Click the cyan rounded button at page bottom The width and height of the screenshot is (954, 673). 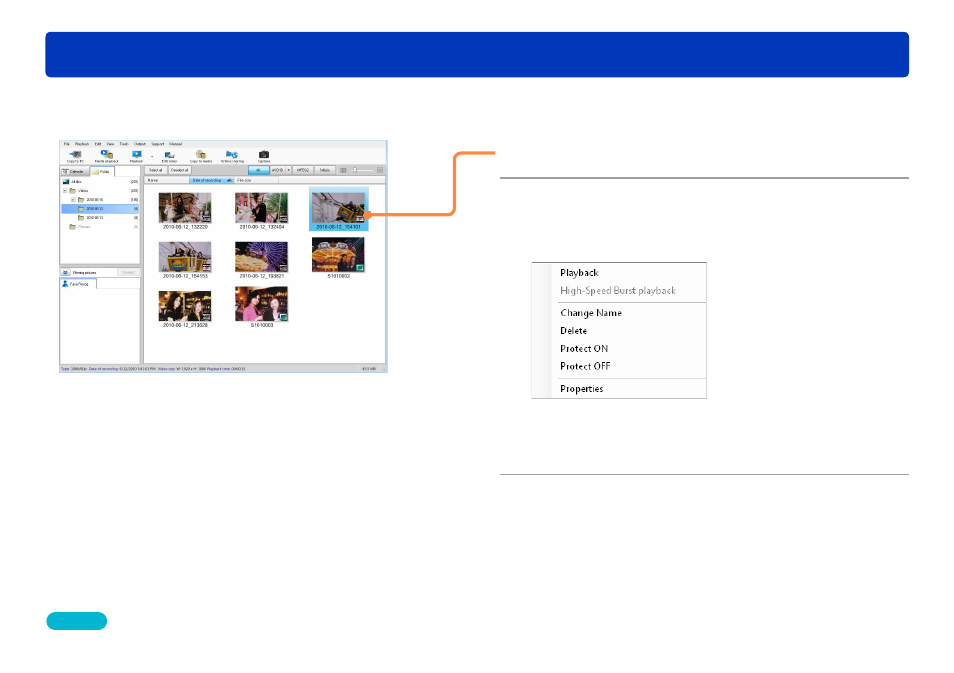[77, 621]
